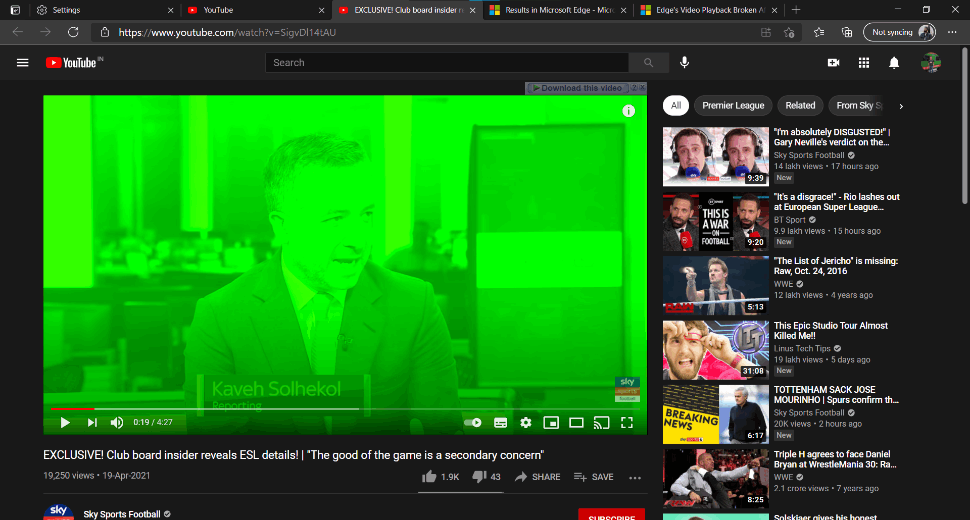The image size is (970, 520).
Task: Open more actions ellipsis under video
Action: (635, 477)
